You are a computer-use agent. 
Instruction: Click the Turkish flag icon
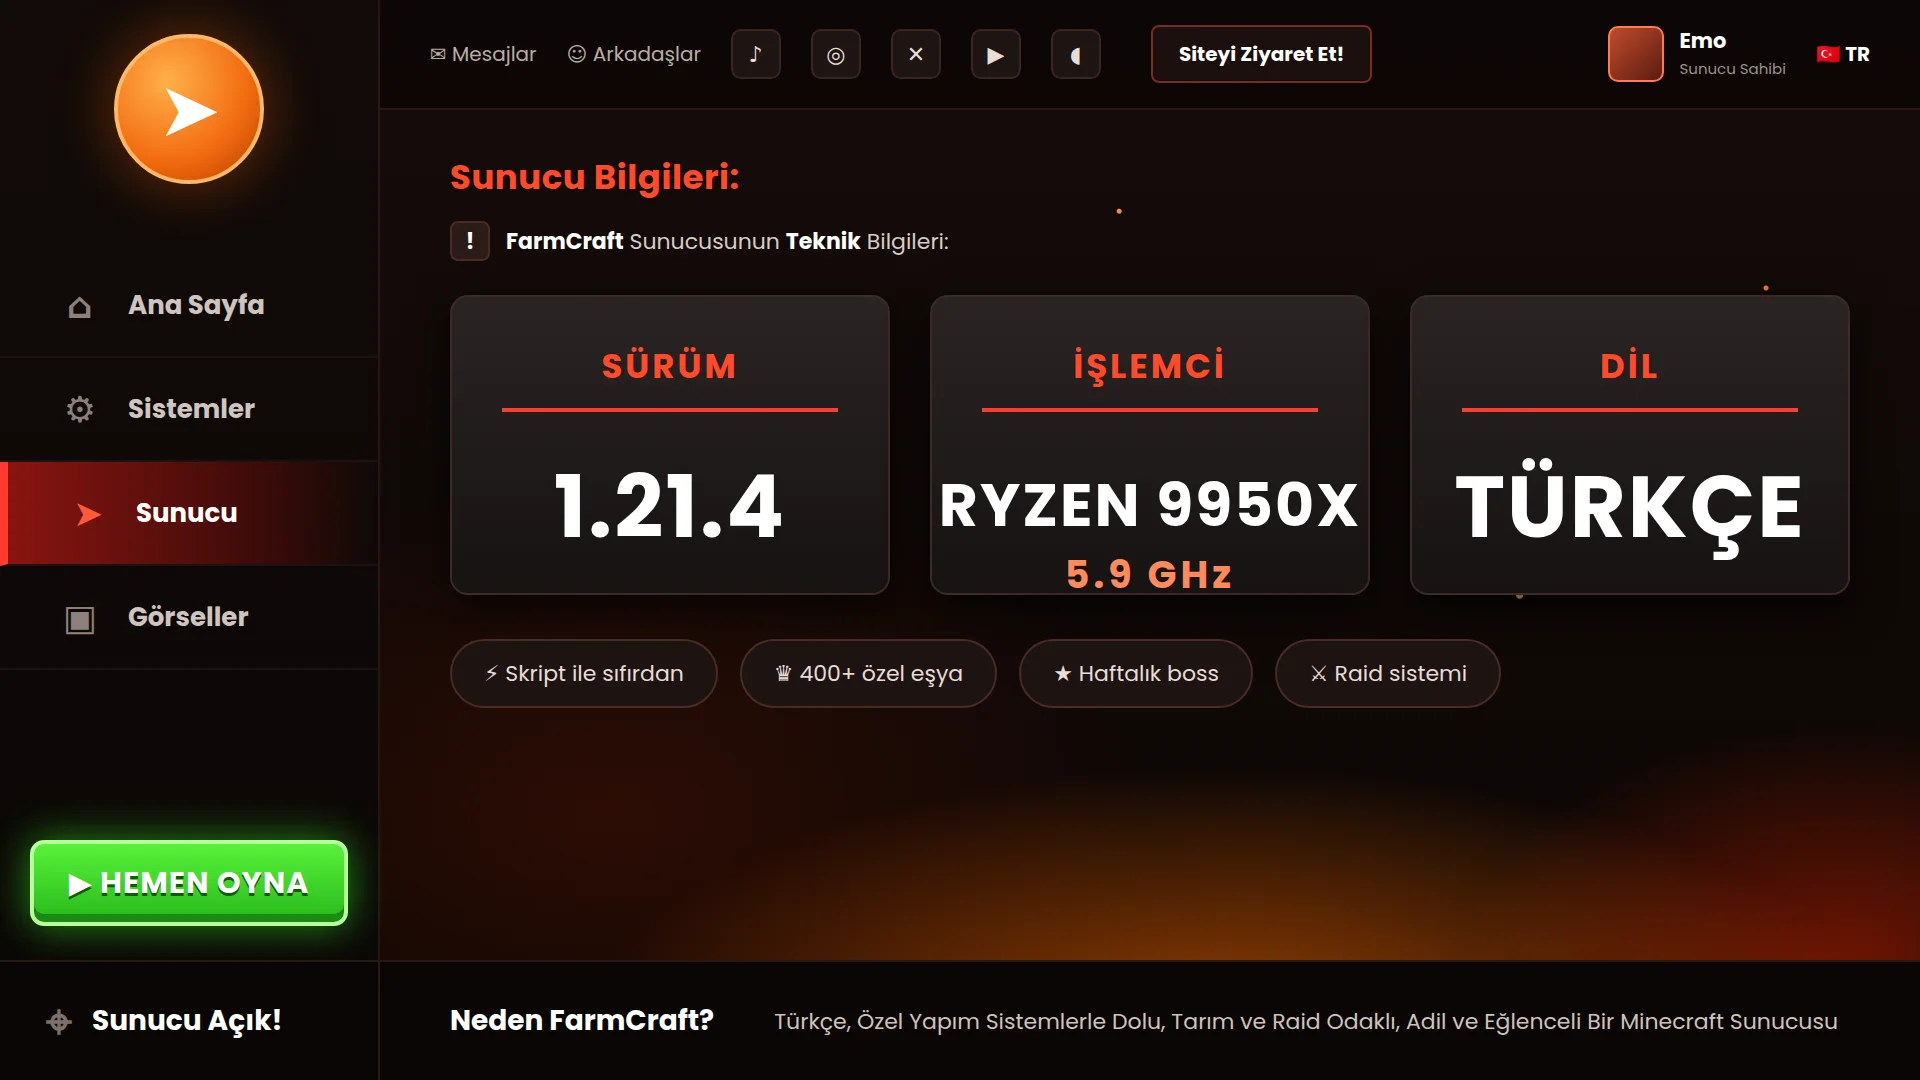click(1828, 54)
